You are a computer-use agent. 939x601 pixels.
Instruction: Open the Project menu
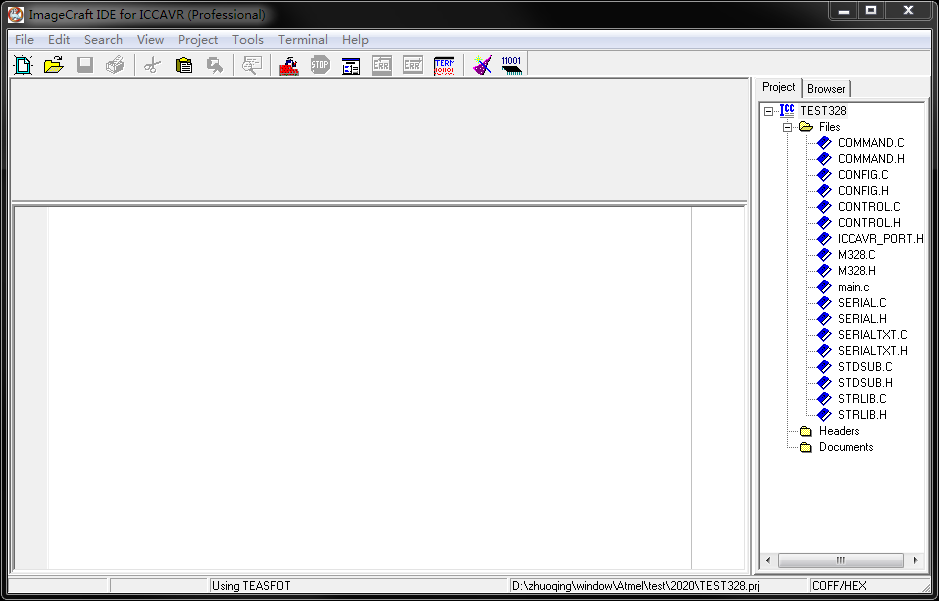pyautogui.click(x=197, y=39)
